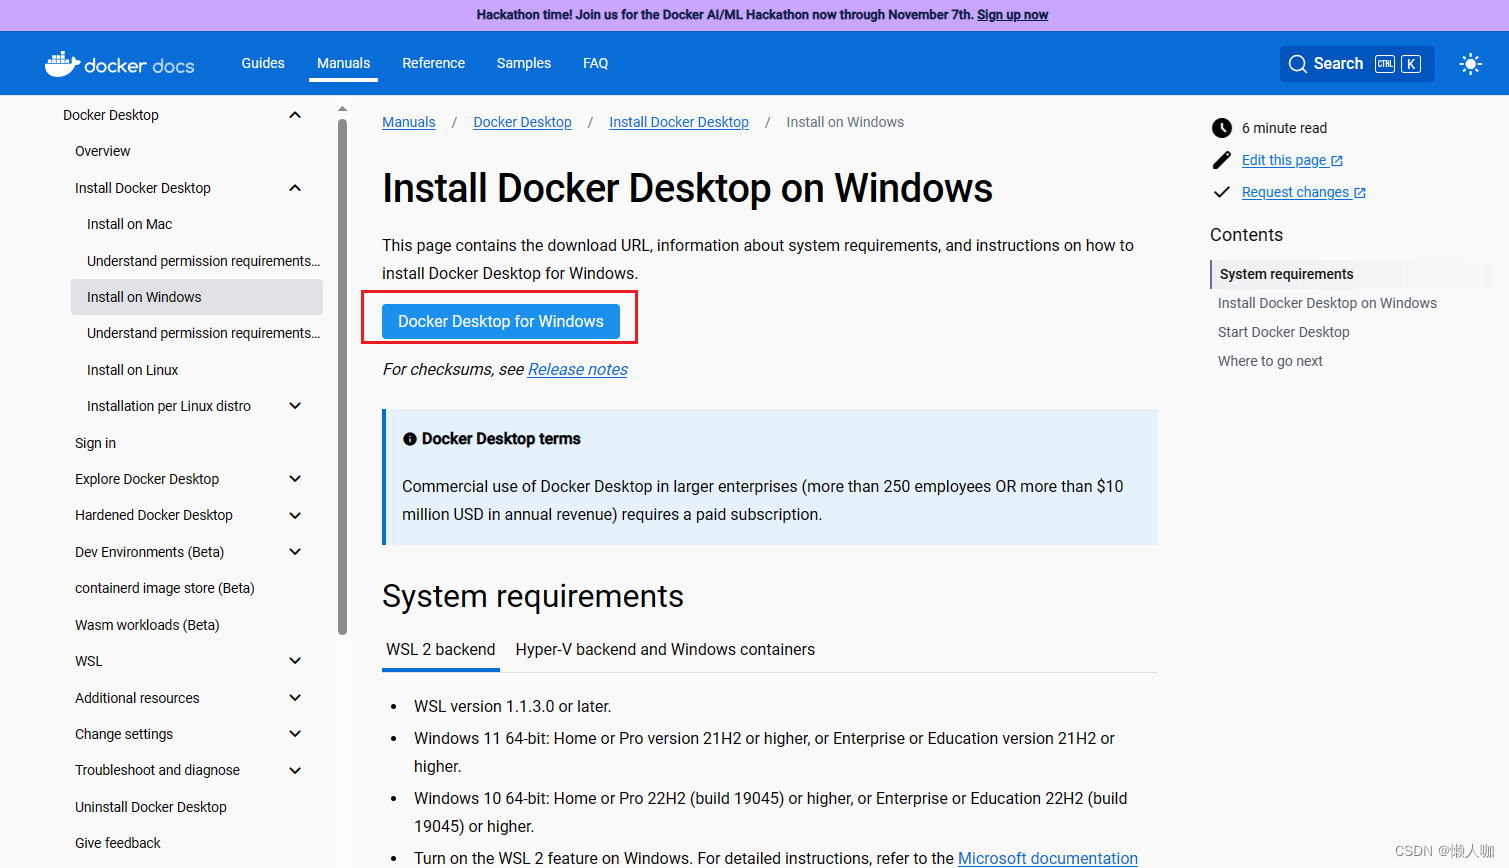Expand Additional resources chevron
Image resolution: width=1509 pixels, height=868 pixels.
[295, 698]
